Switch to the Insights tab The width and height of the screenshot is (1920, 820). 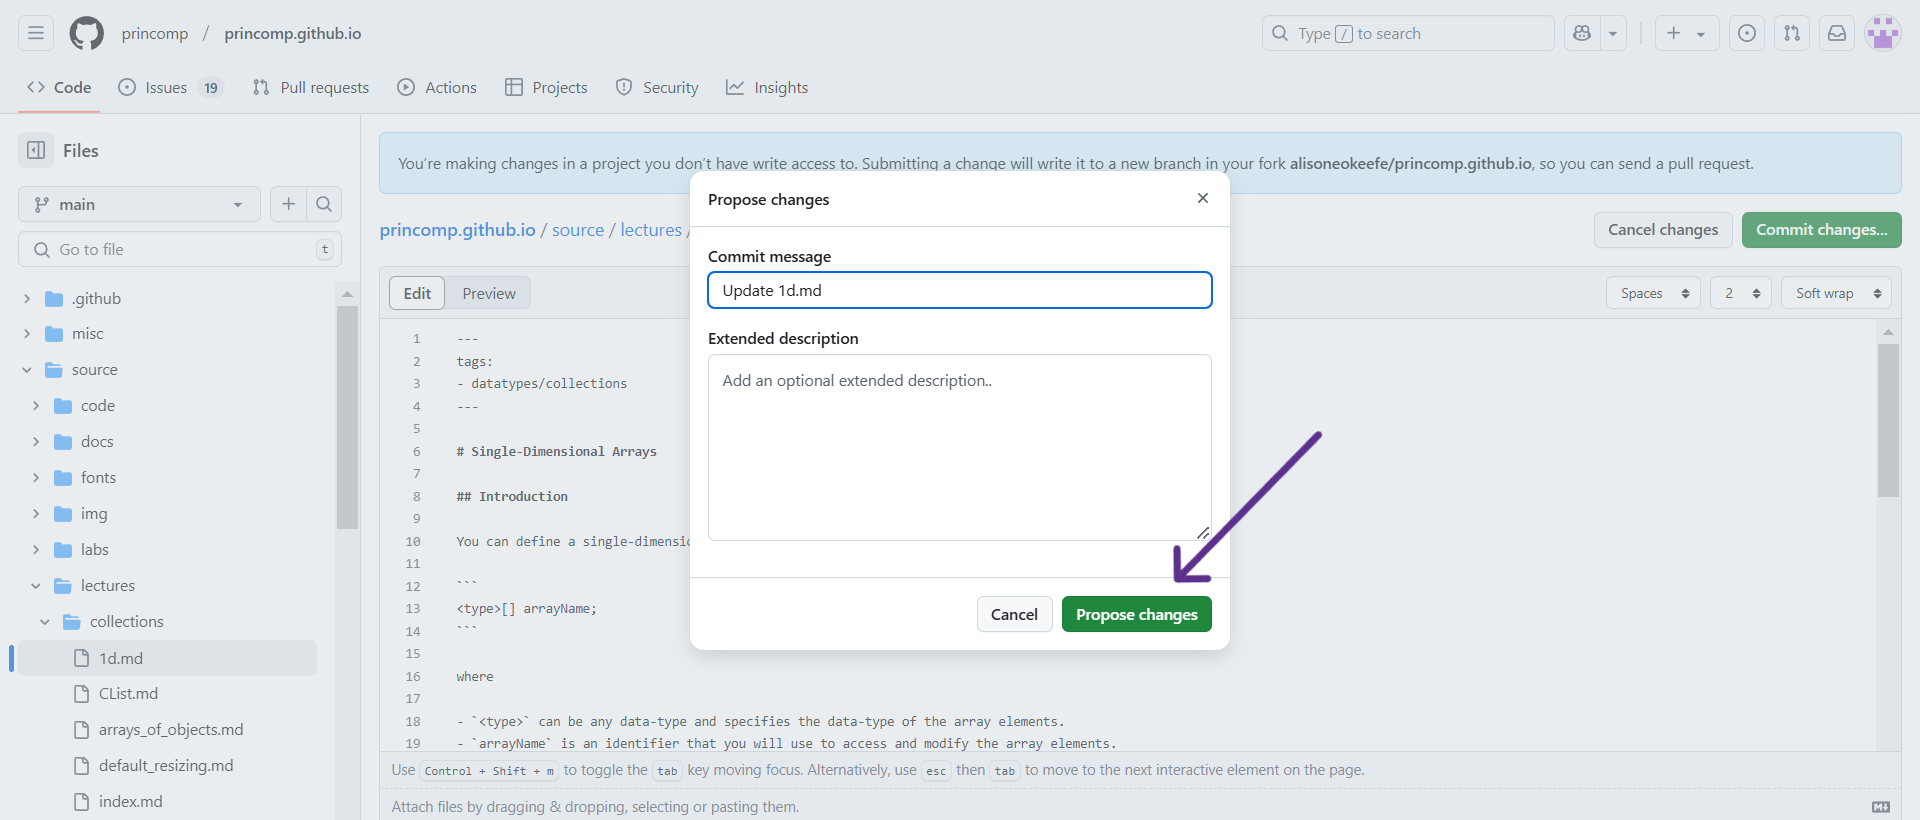click(767, 87)
